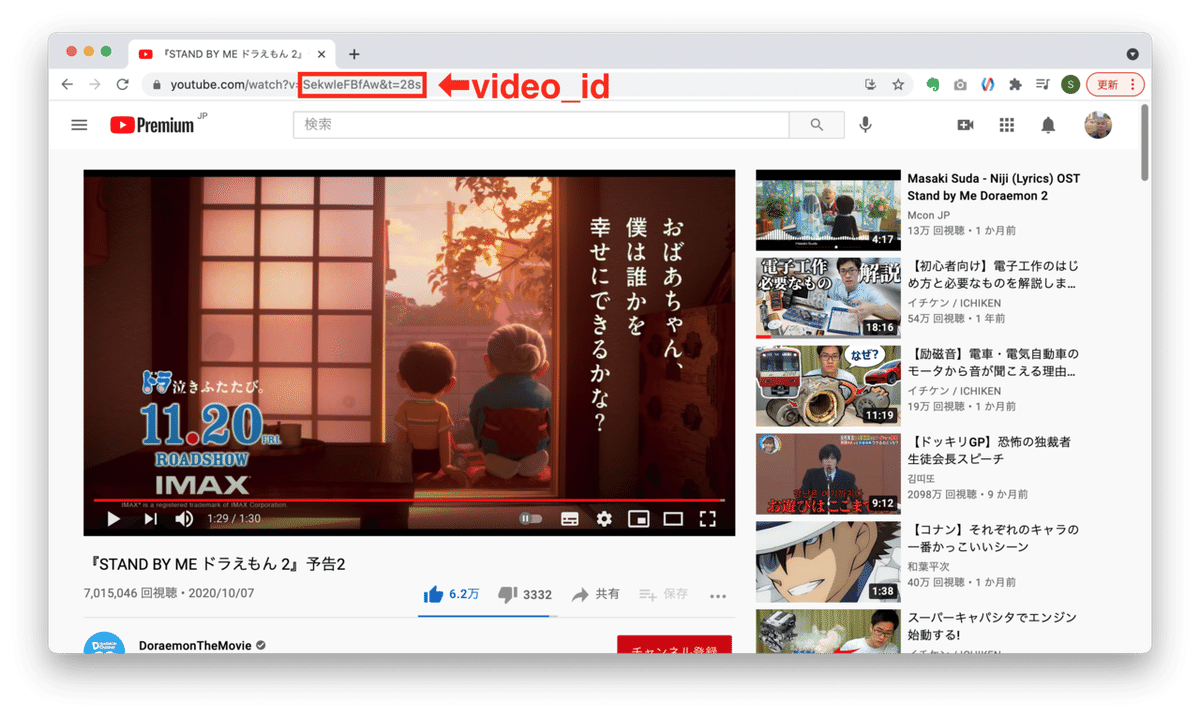
Task: Toggle theater mode rectangle icon
Action: [x=673, y=518]
